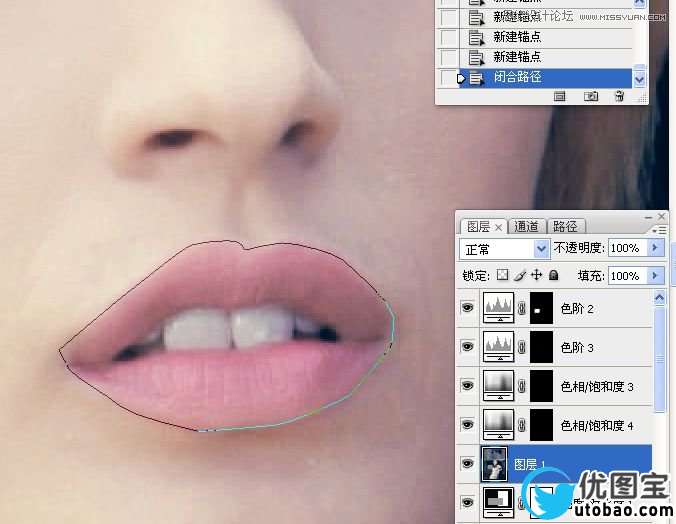This screenshot has height=524, width=676.
Task: Select layer named 色相/饱和度 3
Action: (x=597, y=386)
